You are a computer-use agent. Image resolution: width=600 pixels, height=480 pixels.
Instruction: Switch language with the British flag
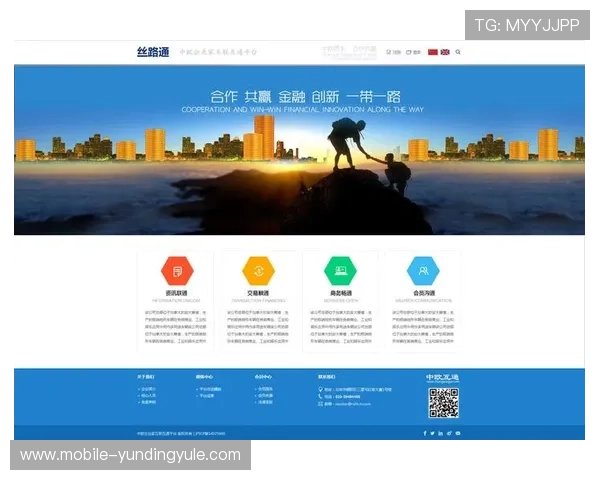(445, 52)
